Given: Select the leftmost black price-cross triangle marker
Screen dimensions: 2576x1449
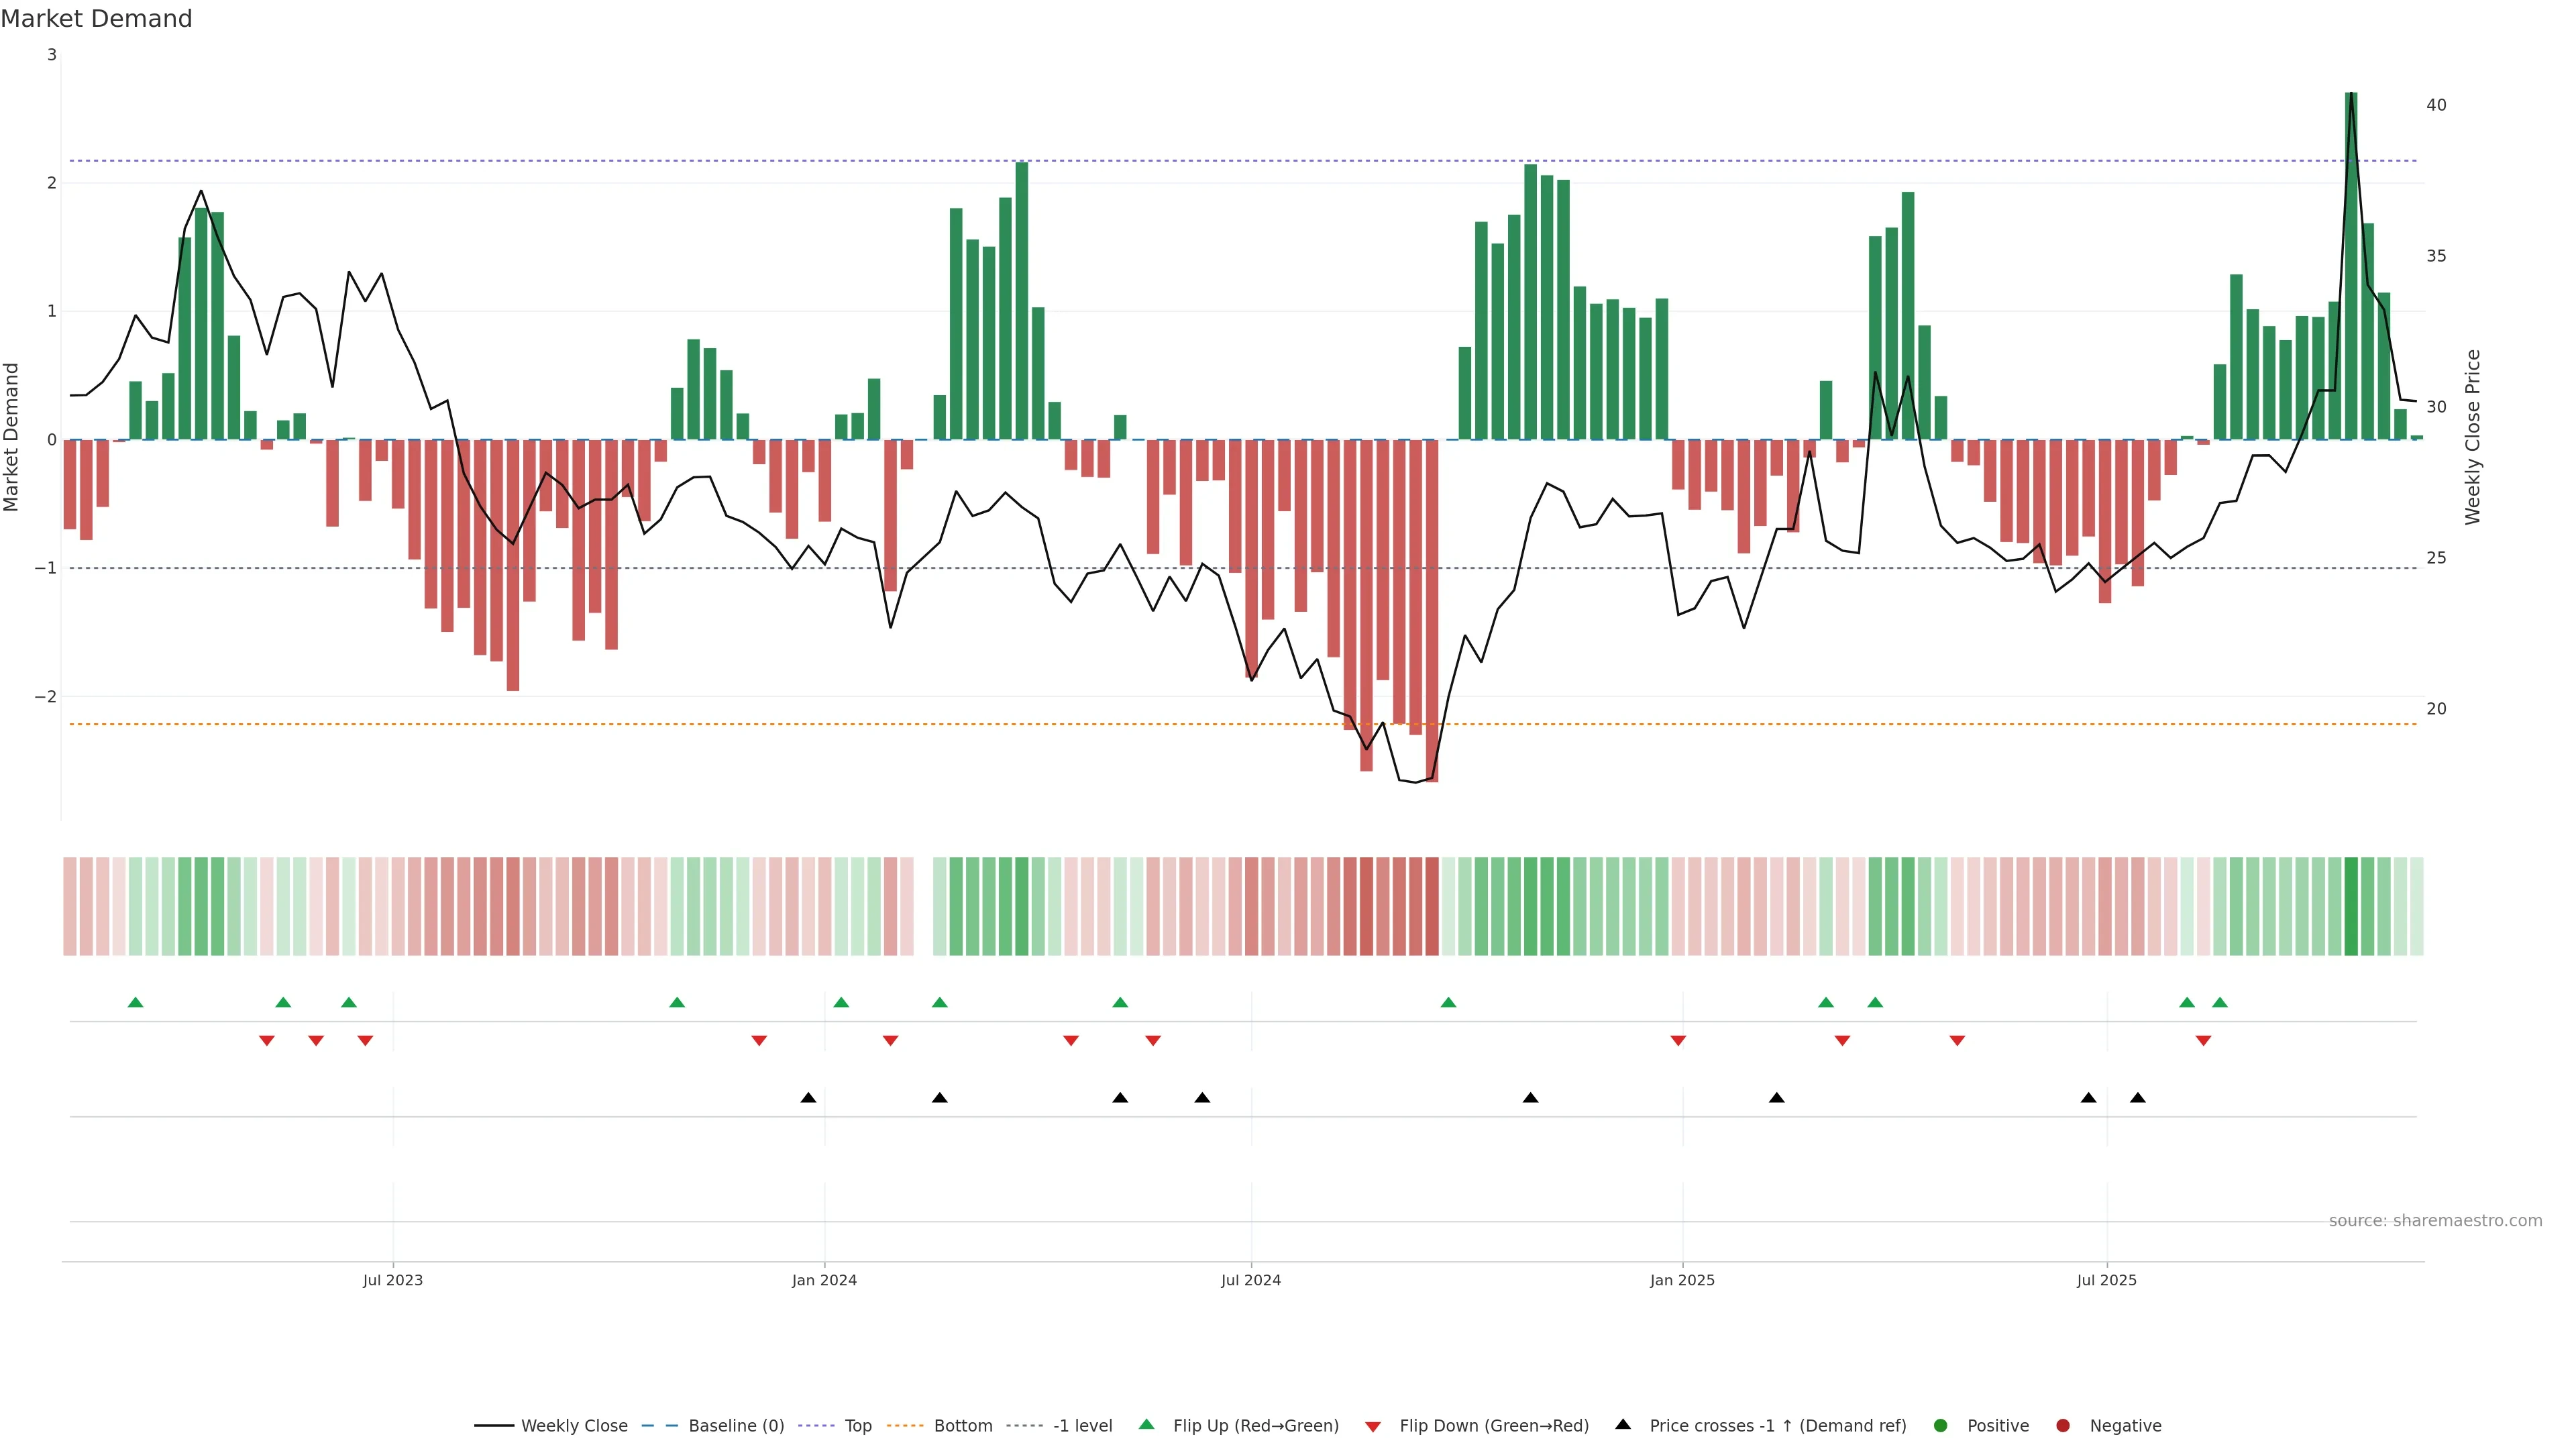Looking at the screenshot, I should coord(808,1098).
